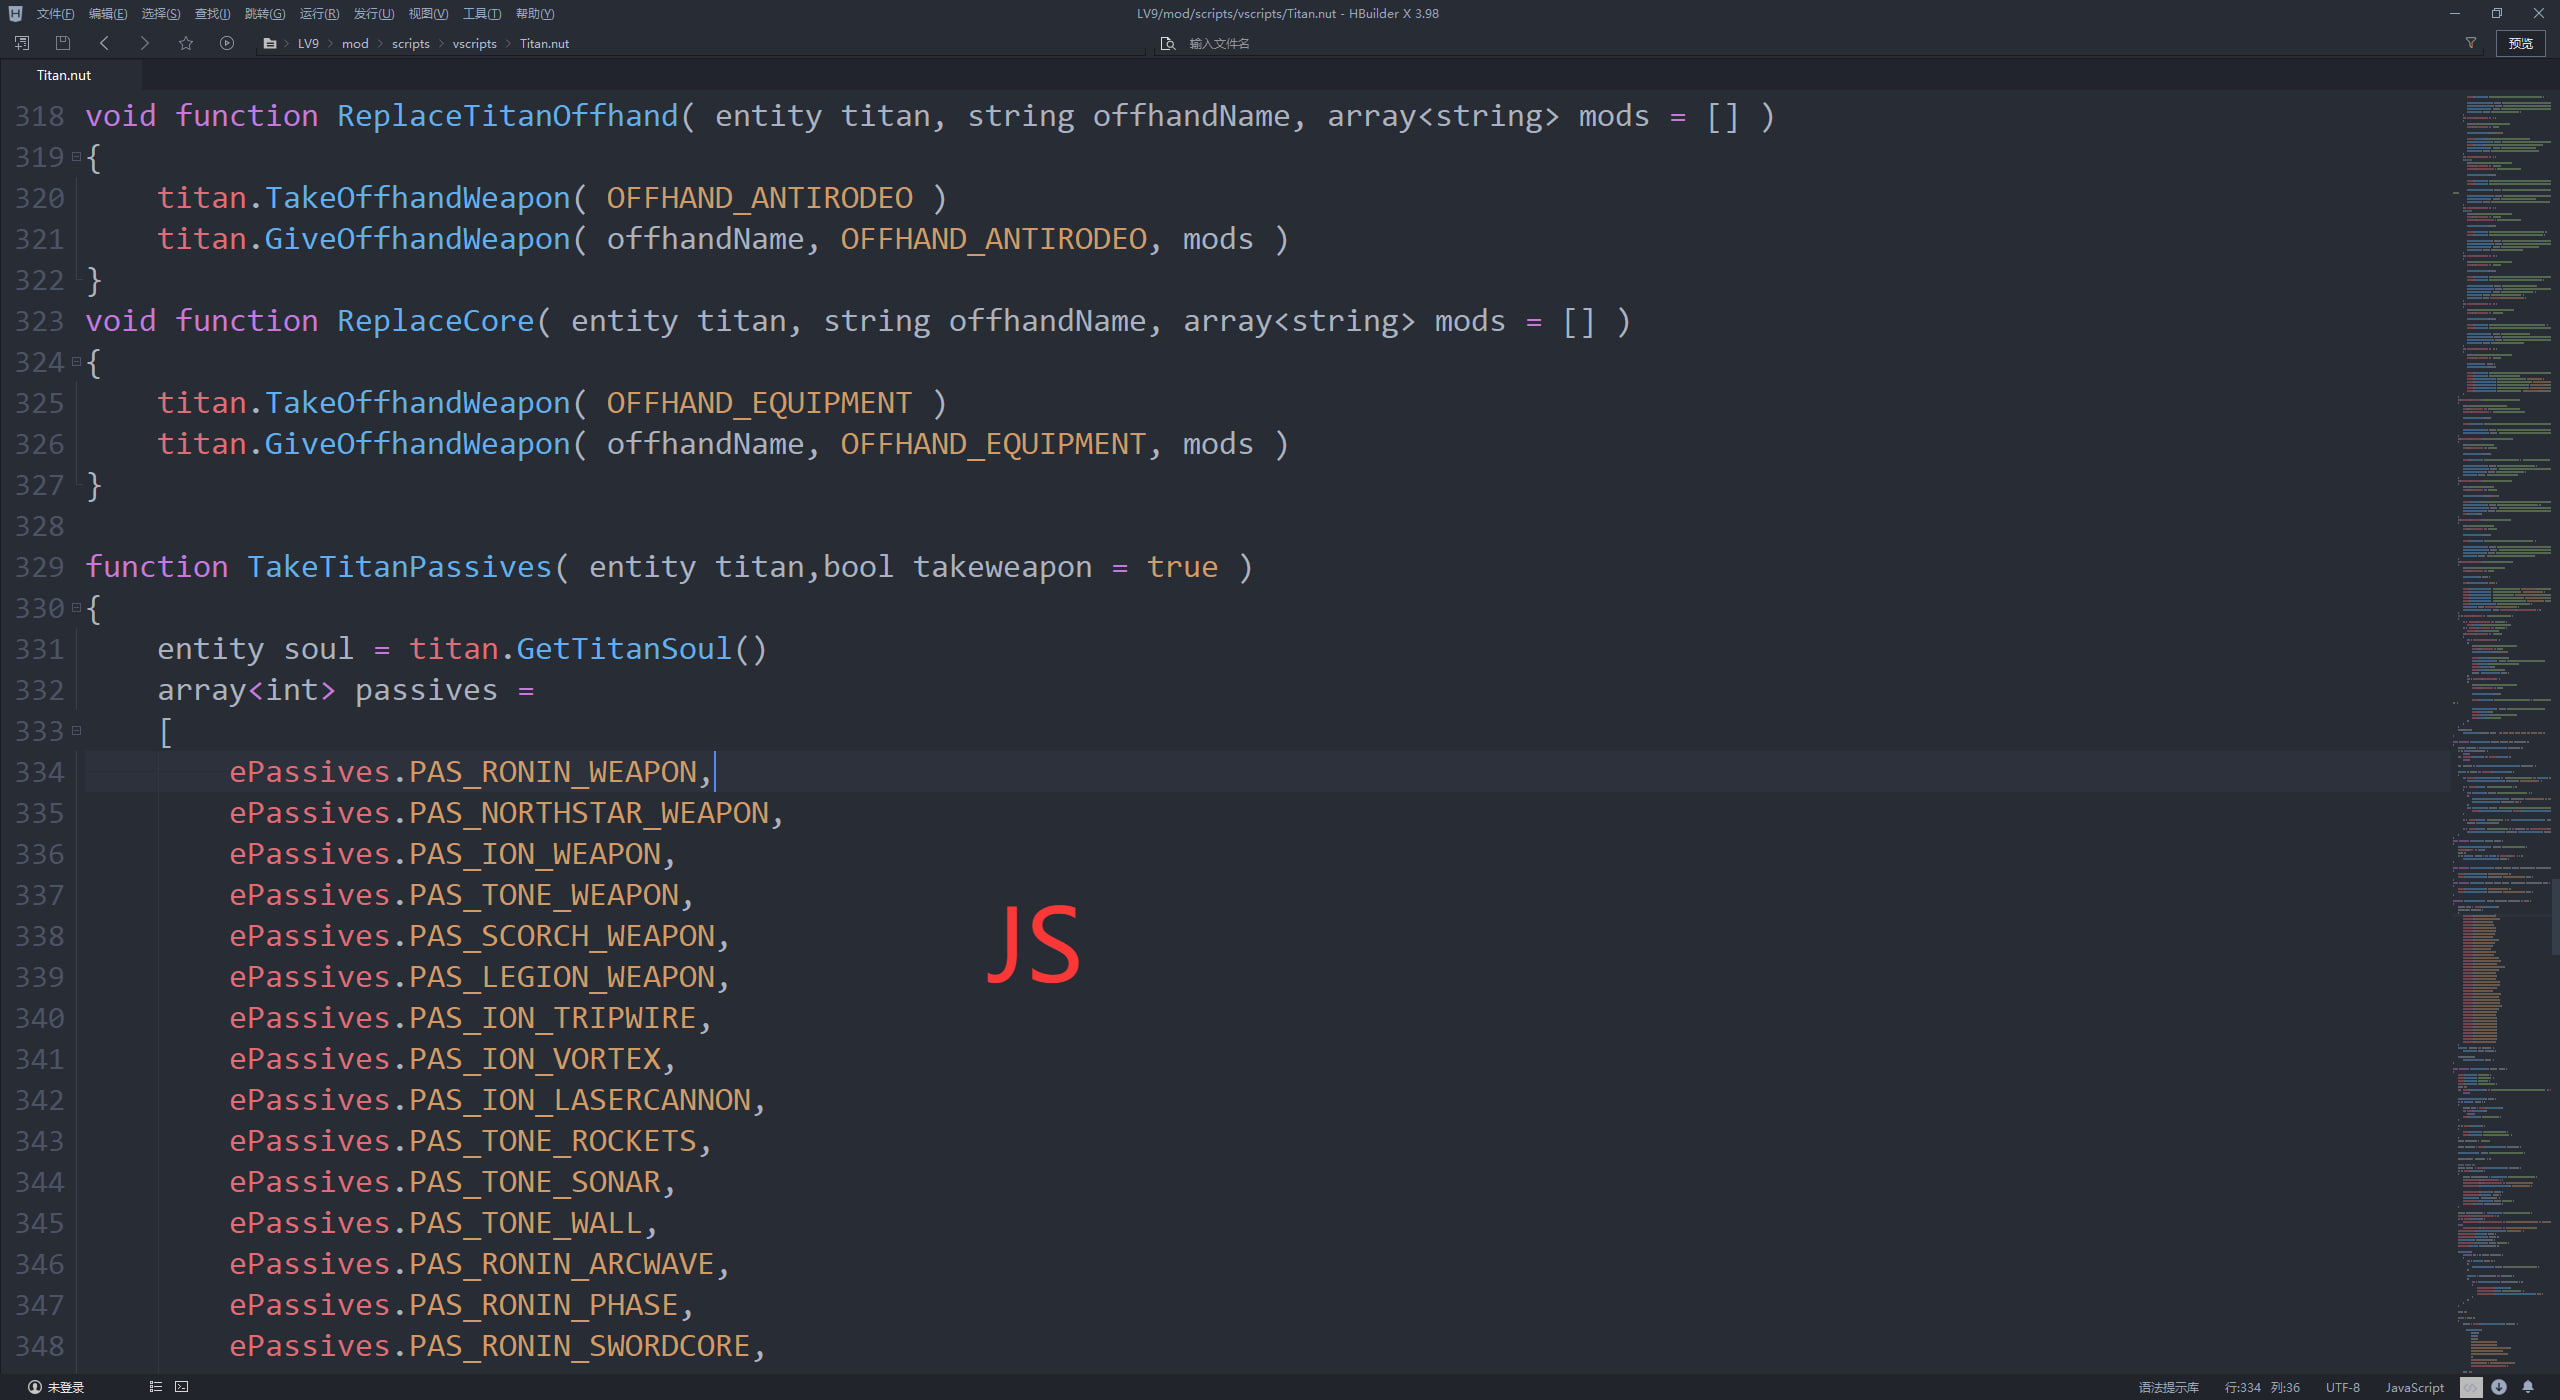Click the vscripts breadcrumb folder
Viewport: 2560px width, 1400px height.
coord(474,44)
